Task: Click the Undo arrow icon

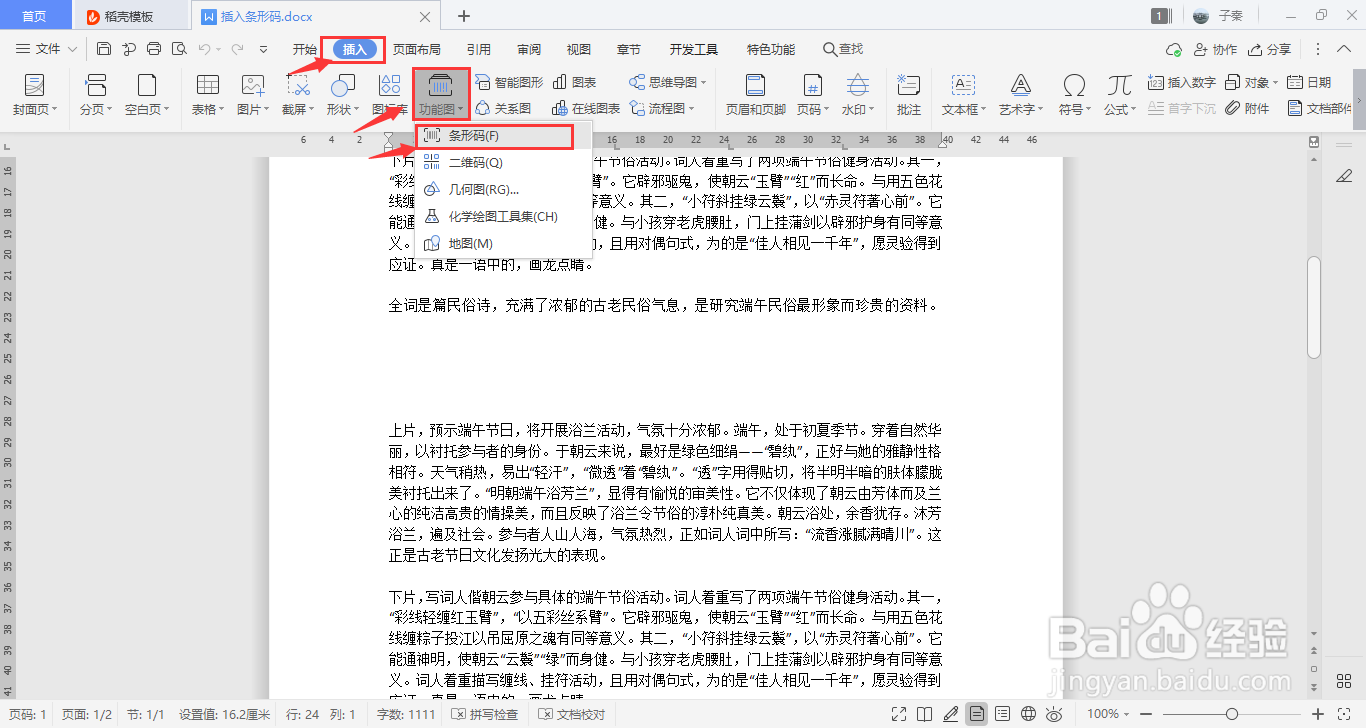Action: pos(205,49)
